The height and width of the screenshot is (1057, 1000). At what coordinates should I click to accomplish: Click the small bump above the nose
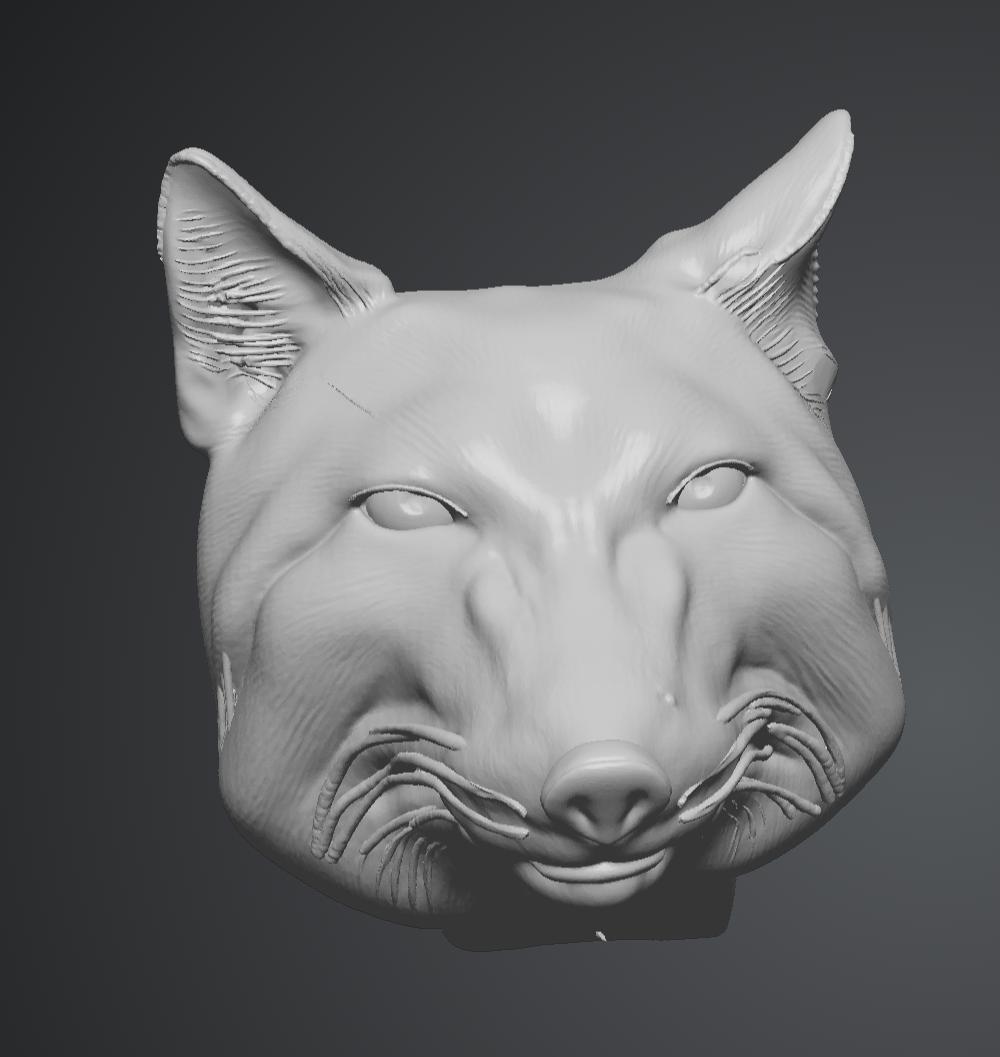[x=666, y=697]
